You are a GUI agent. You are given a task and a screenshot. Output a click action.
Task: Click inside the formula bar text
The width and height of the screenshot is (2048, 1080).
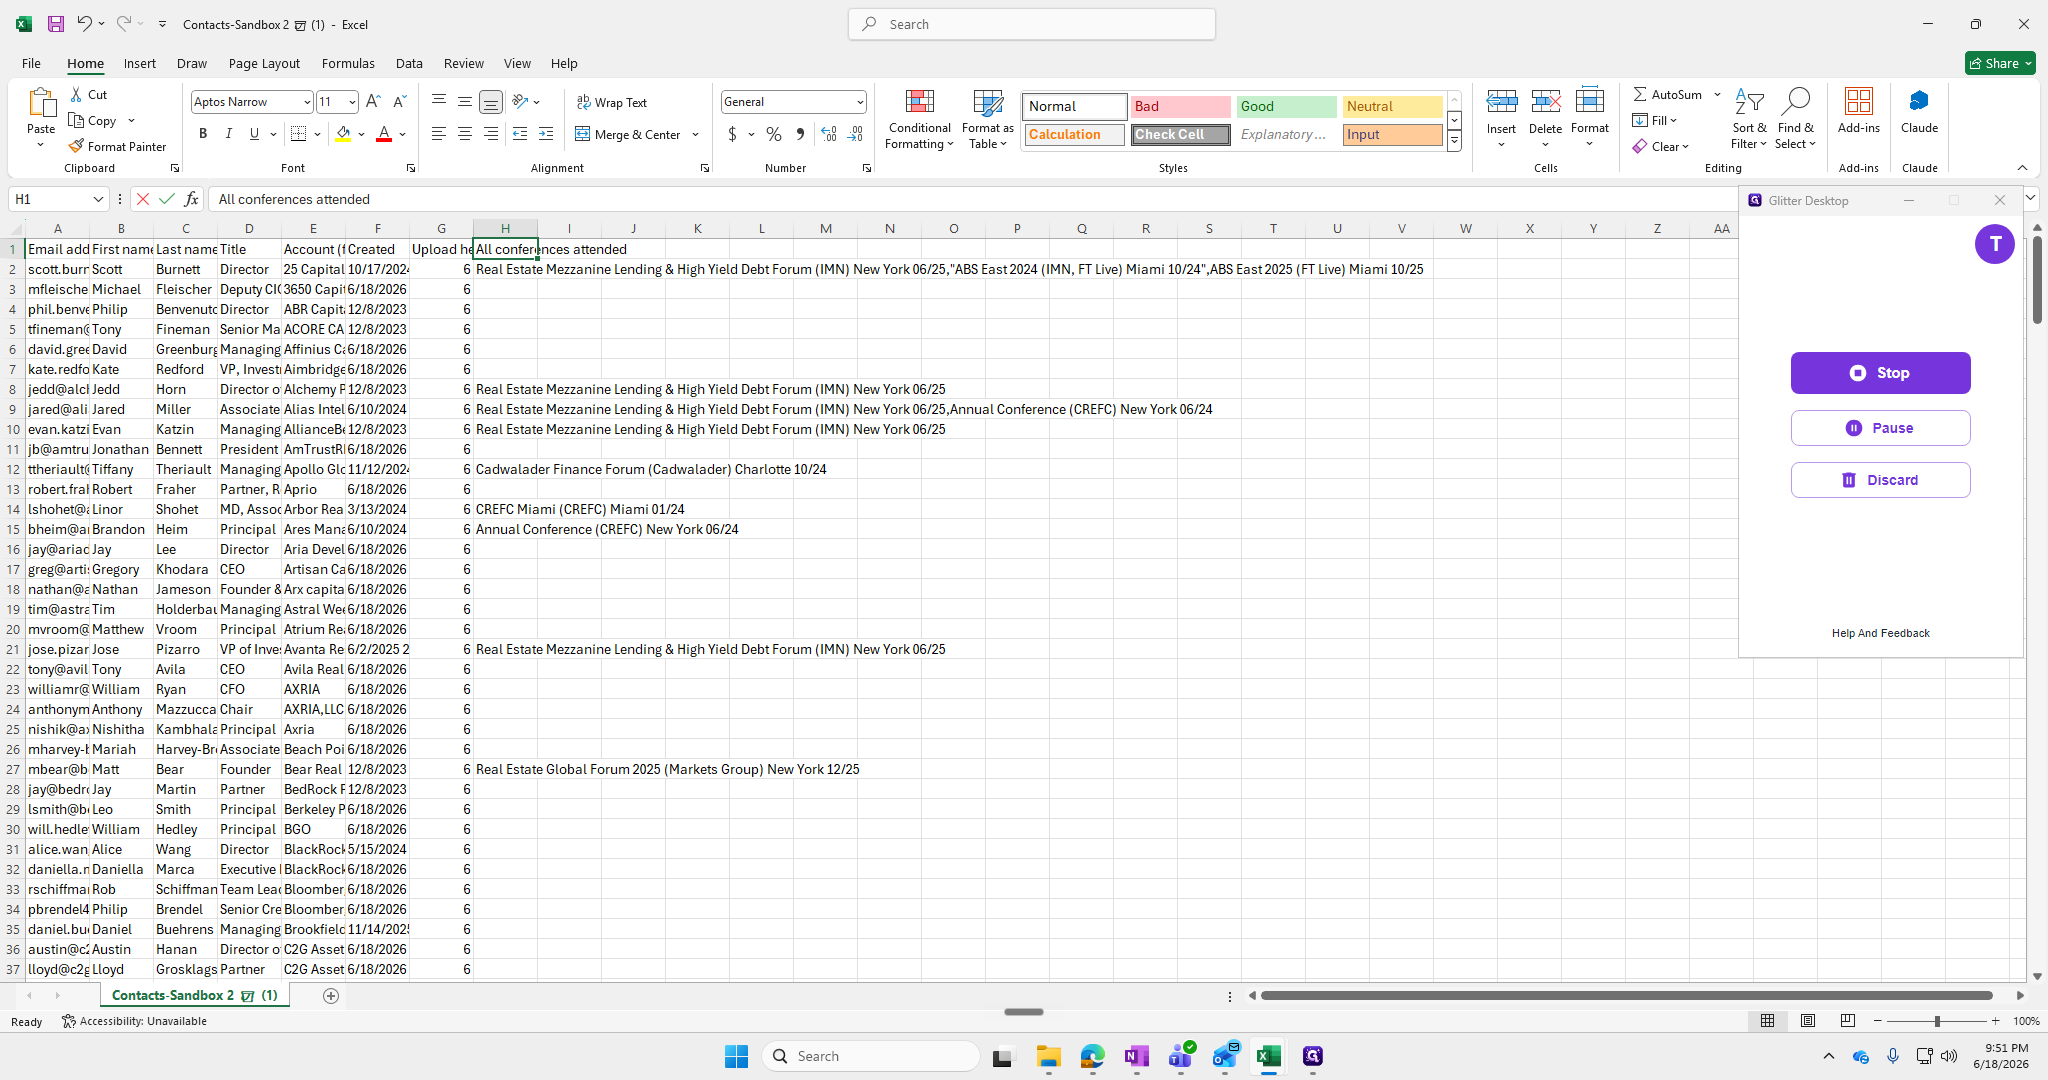[x=294, y=199]
